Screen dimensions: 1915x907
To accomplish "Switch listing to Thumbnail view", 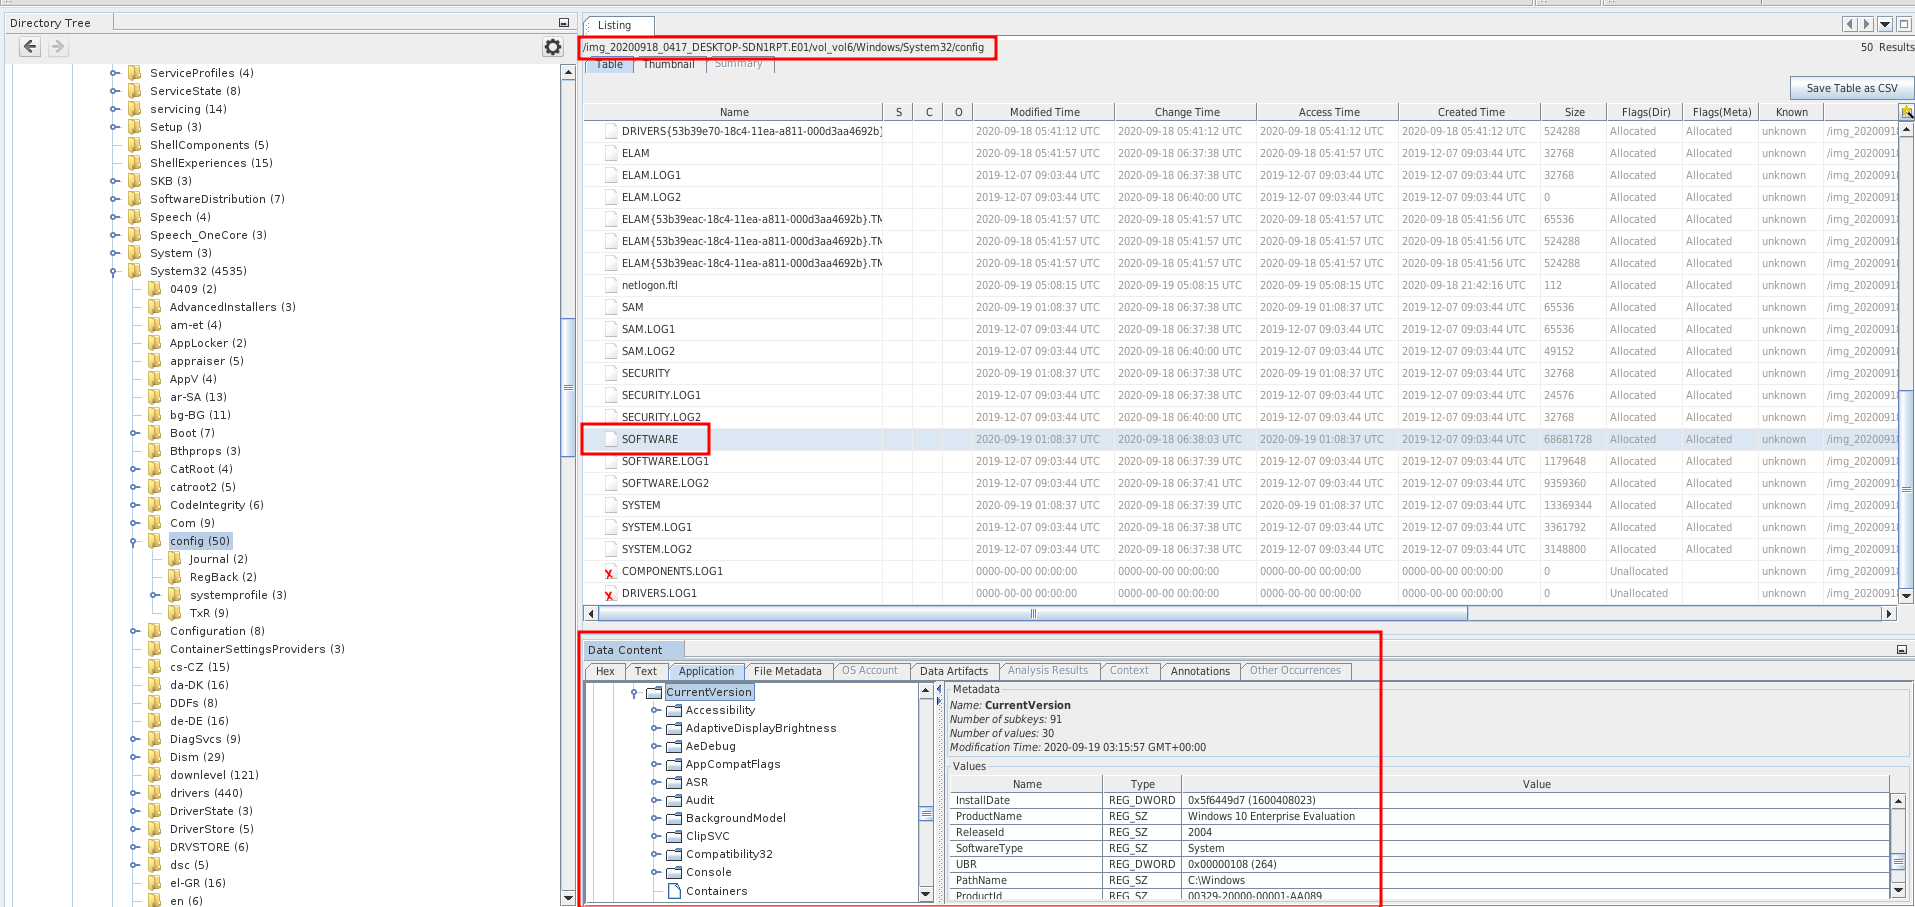I will (668, 64).
